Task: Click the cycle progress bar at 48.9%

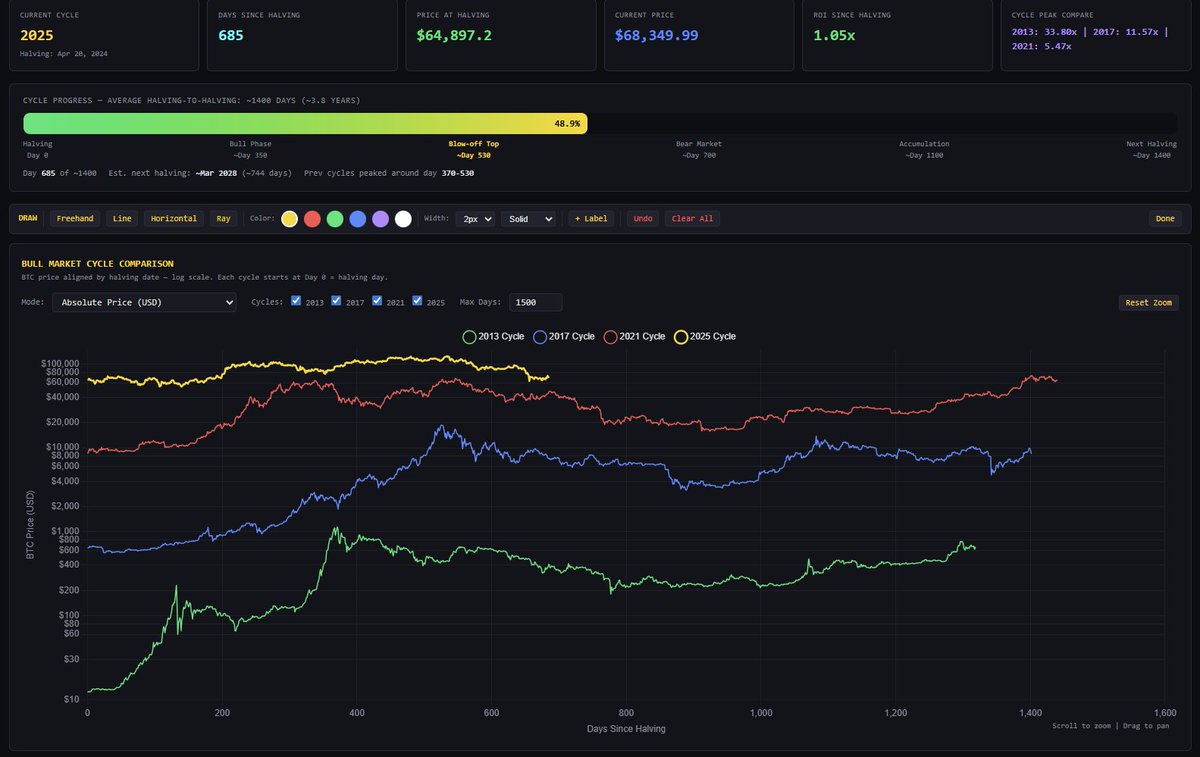Action: pyautogui.click(x=305, y=123)
